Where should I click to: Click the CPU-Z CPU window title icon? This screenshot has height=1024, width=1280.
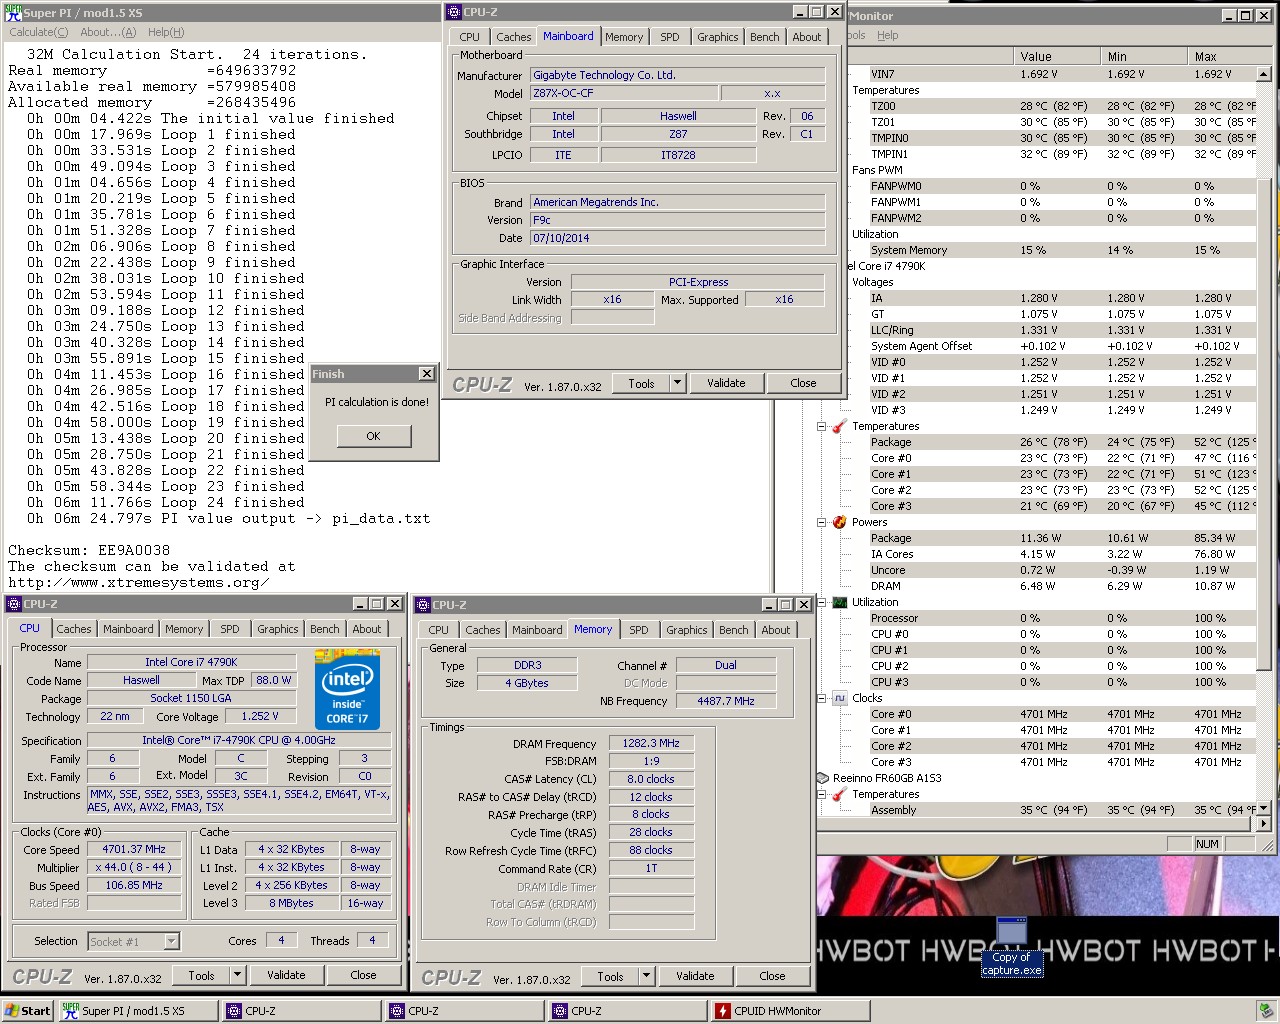14,604
